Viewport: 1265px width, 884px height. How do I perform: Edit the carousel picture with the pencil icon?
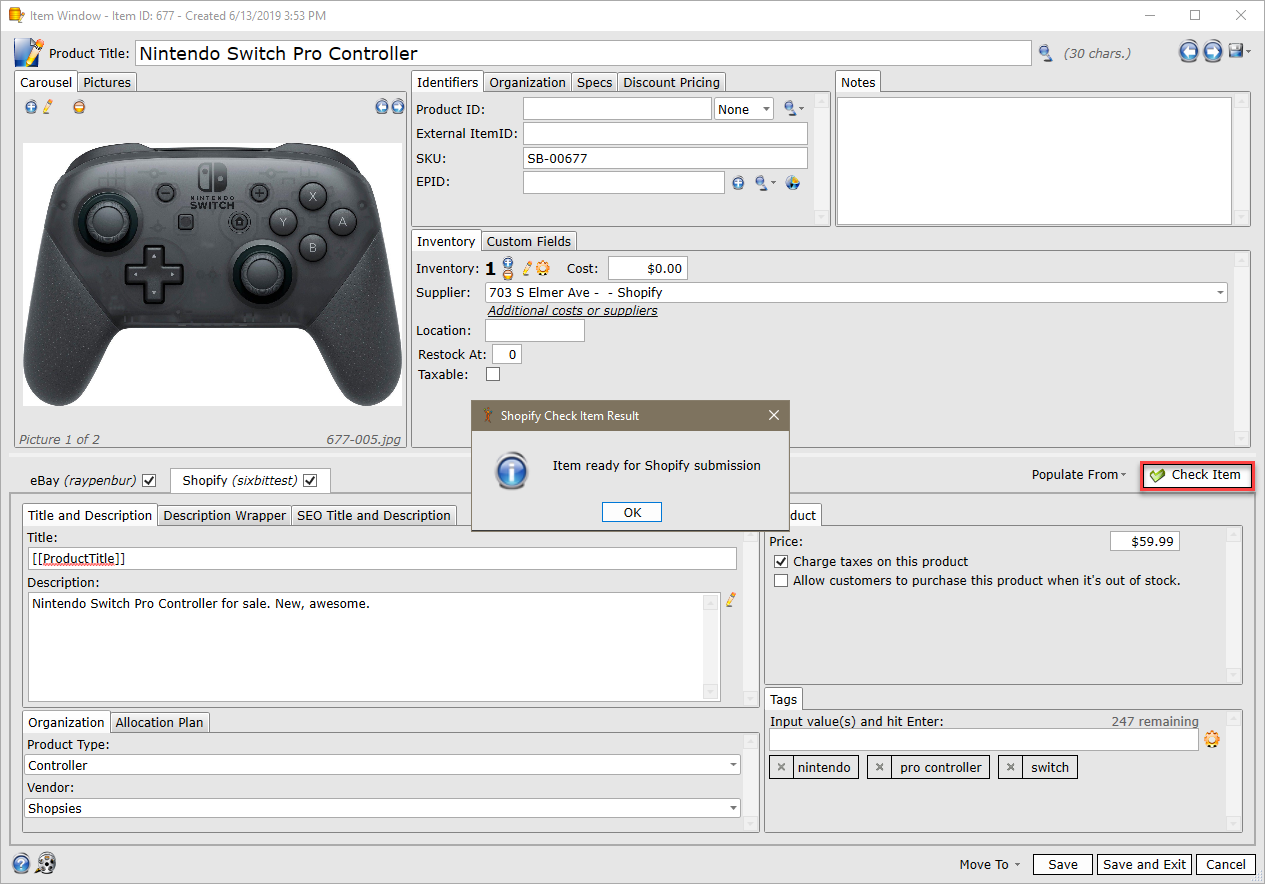tap(47, 106)
